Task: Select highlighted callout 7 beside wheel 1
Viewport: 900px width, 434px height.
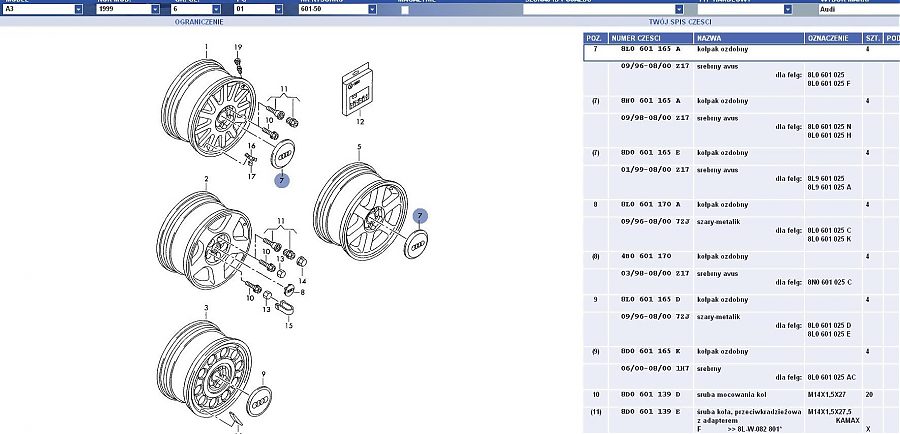Action: pyautogui.click(x=281, y=180)
